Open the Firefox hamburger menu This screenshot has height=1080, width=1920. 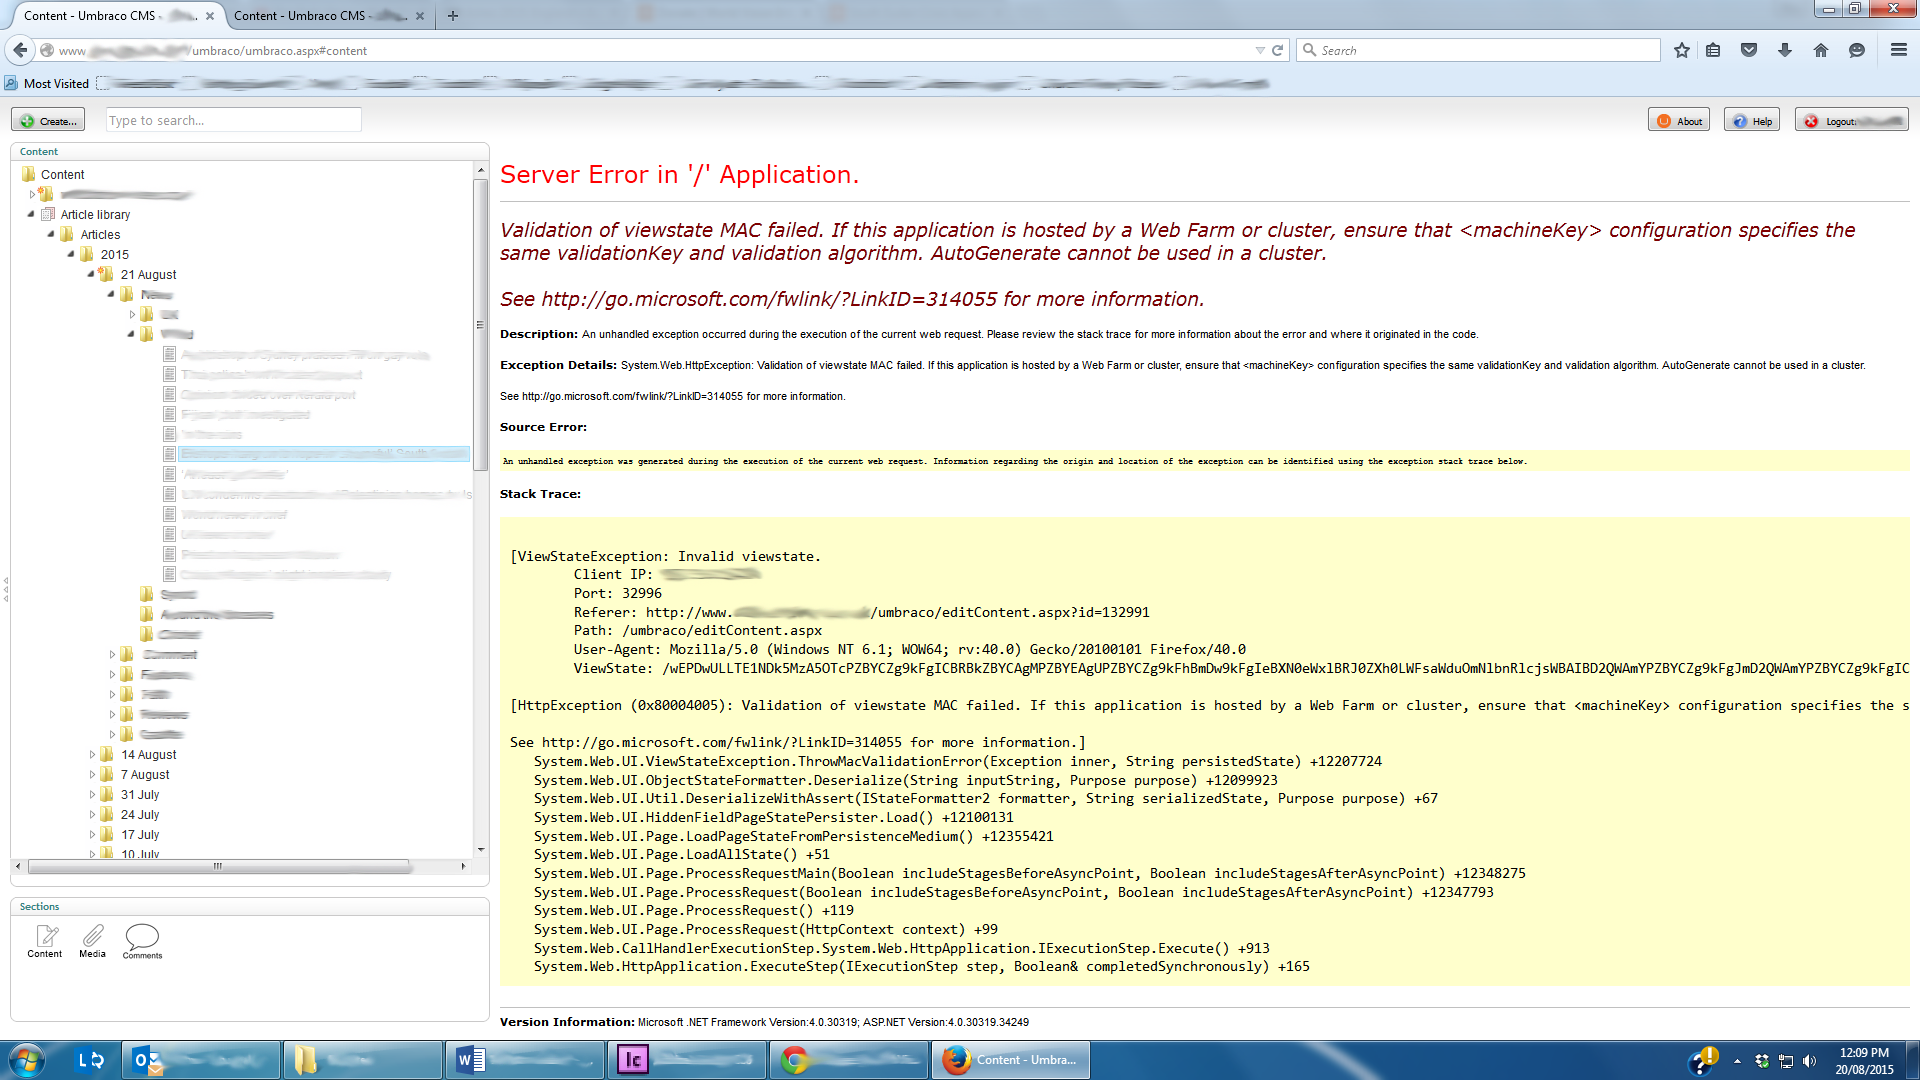coord(1899,50)
